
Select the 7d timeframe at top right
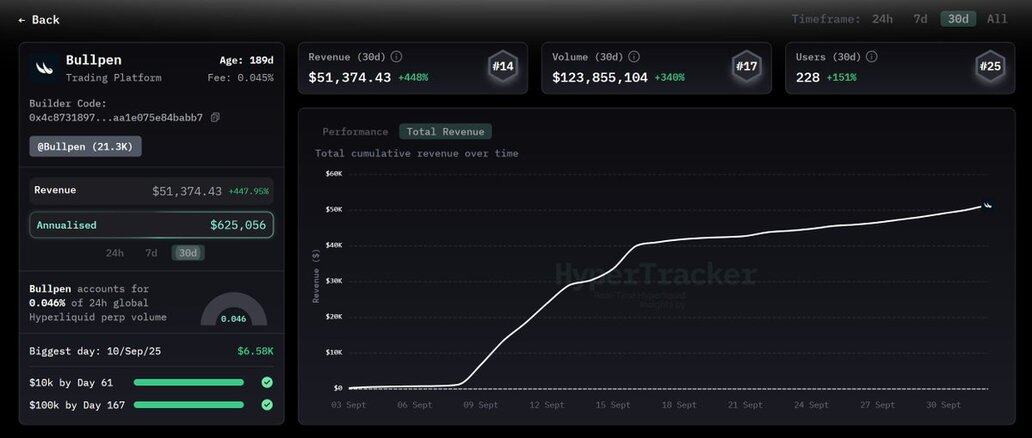[x=920, y=19]
